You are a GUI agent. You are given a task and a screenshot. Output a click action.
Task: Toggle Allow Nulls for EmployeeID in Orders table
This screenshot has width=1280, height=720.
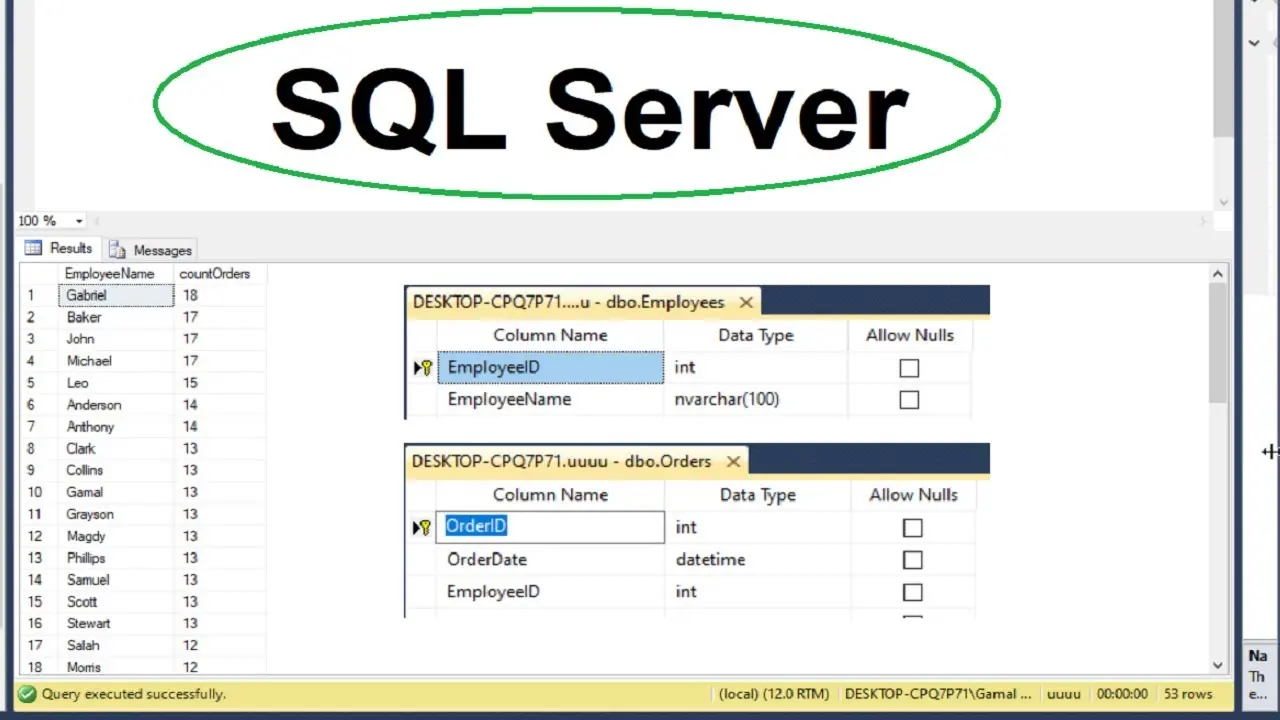tap(912, 592)
